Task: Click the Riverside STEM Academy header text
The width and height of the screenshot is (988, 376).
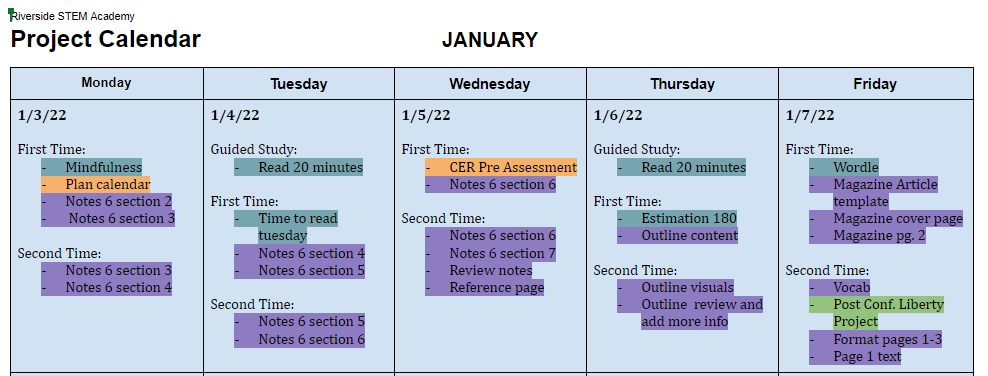Action: click(72, 16)
